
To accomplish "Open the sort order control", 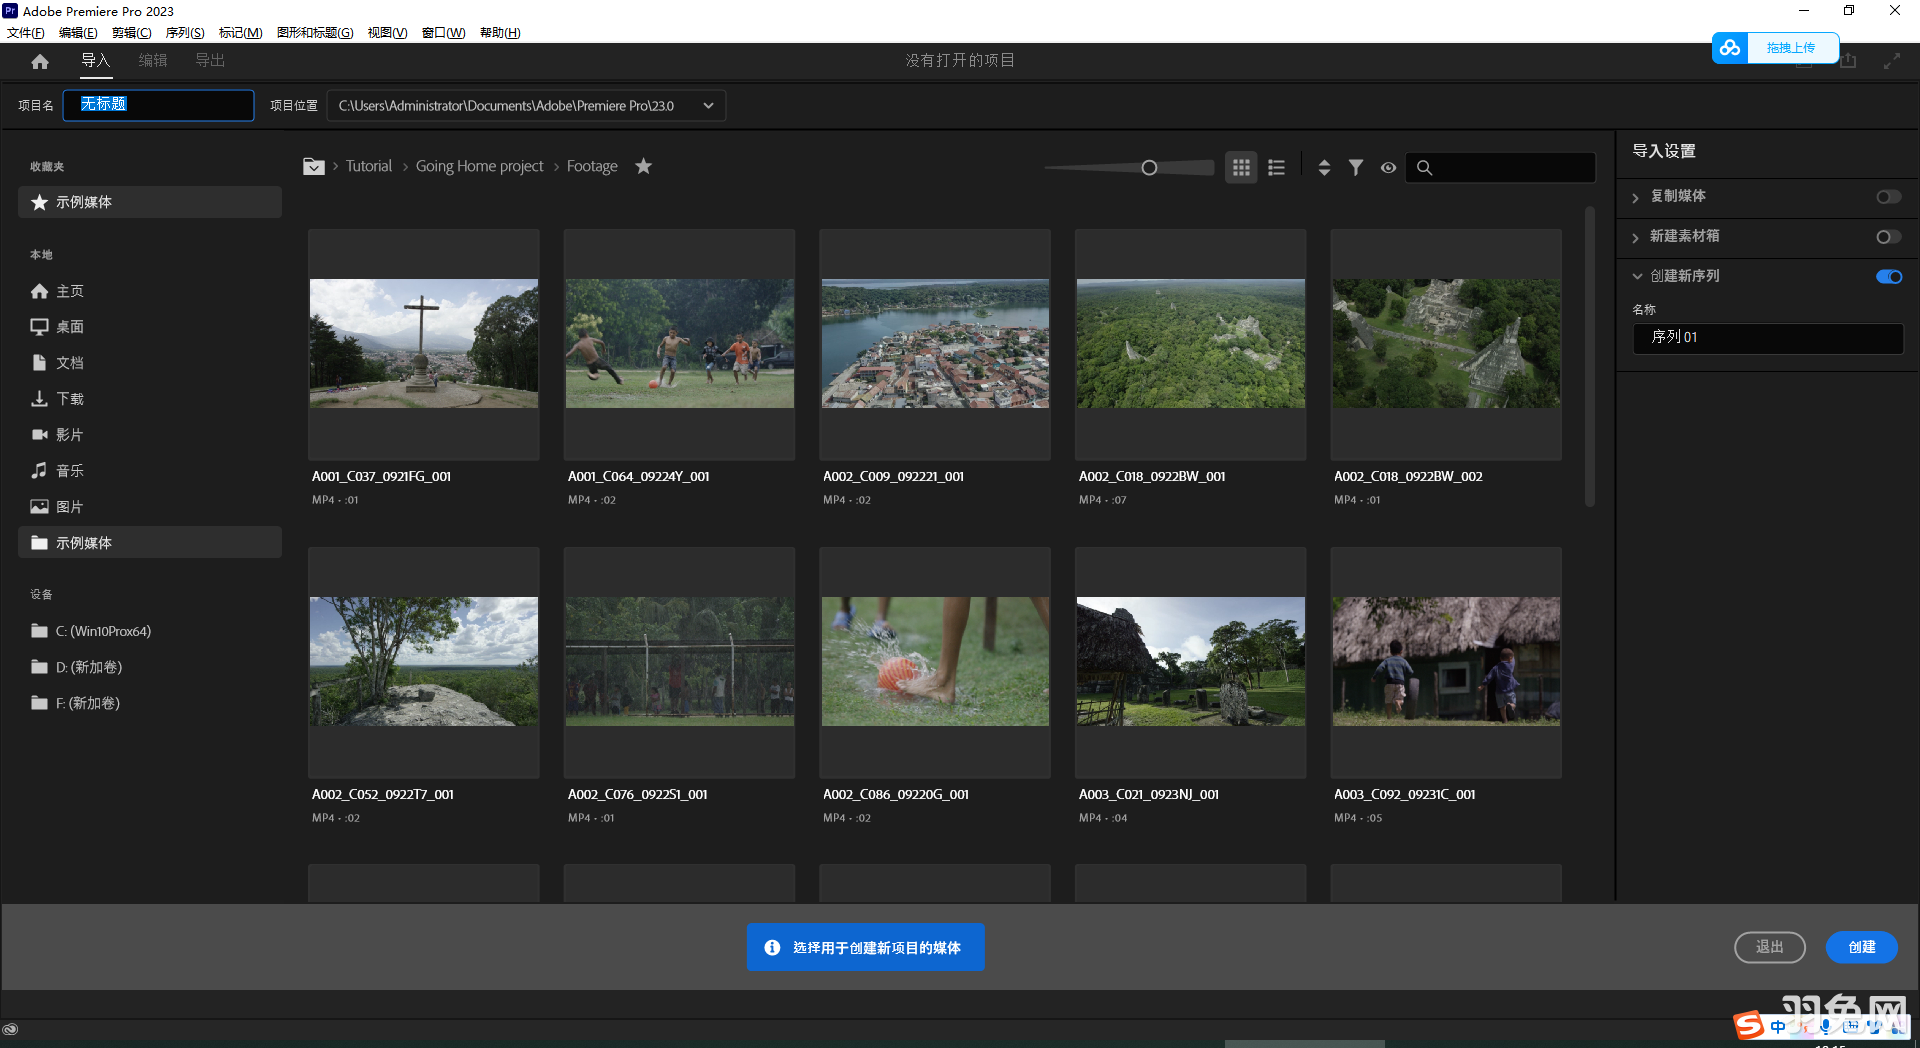I will point(1323,167).
